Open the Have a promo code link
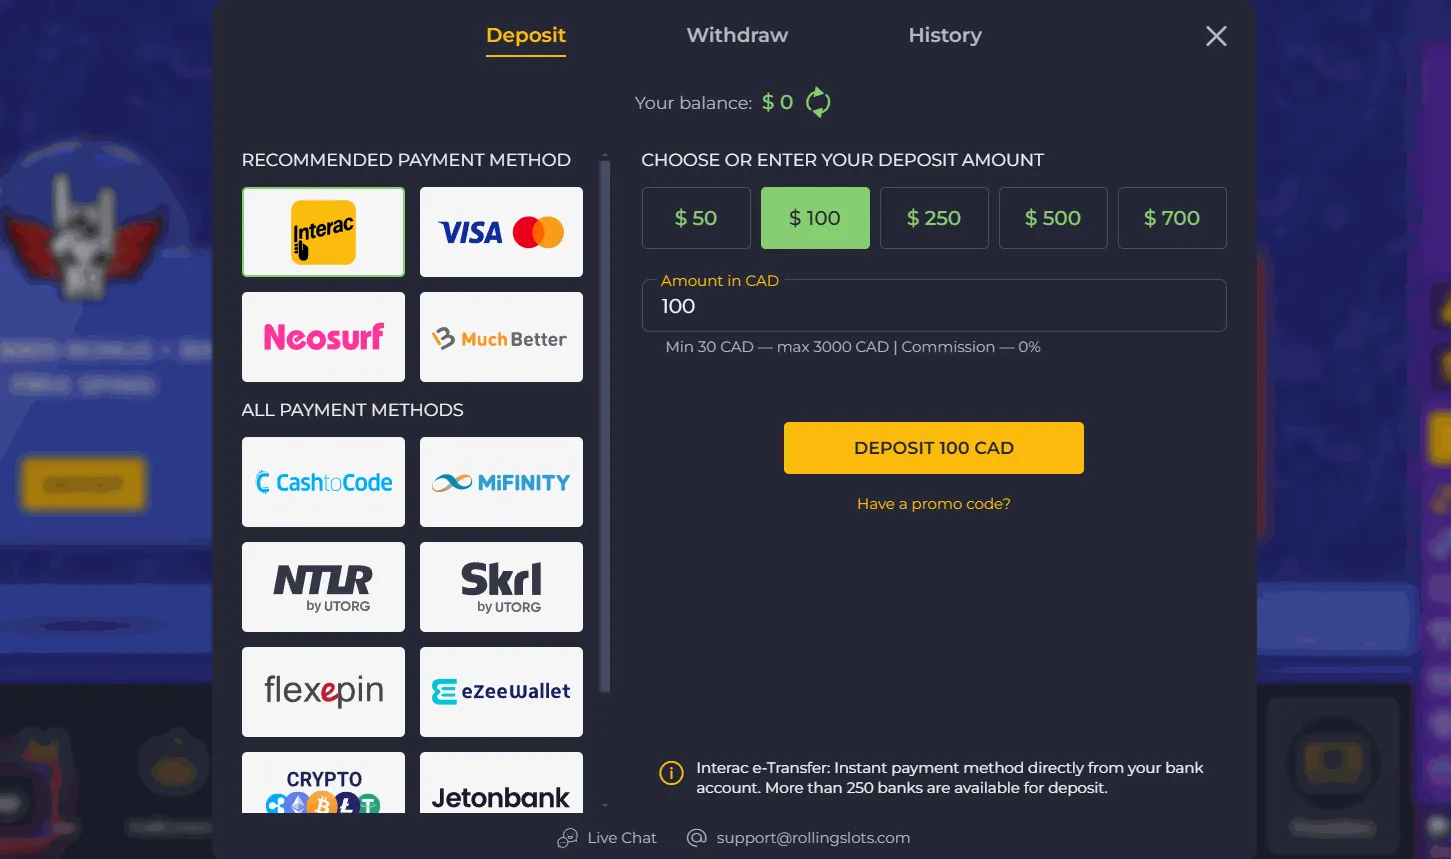The height and width of the screenshot is (859, 1451). pos(934,504)
